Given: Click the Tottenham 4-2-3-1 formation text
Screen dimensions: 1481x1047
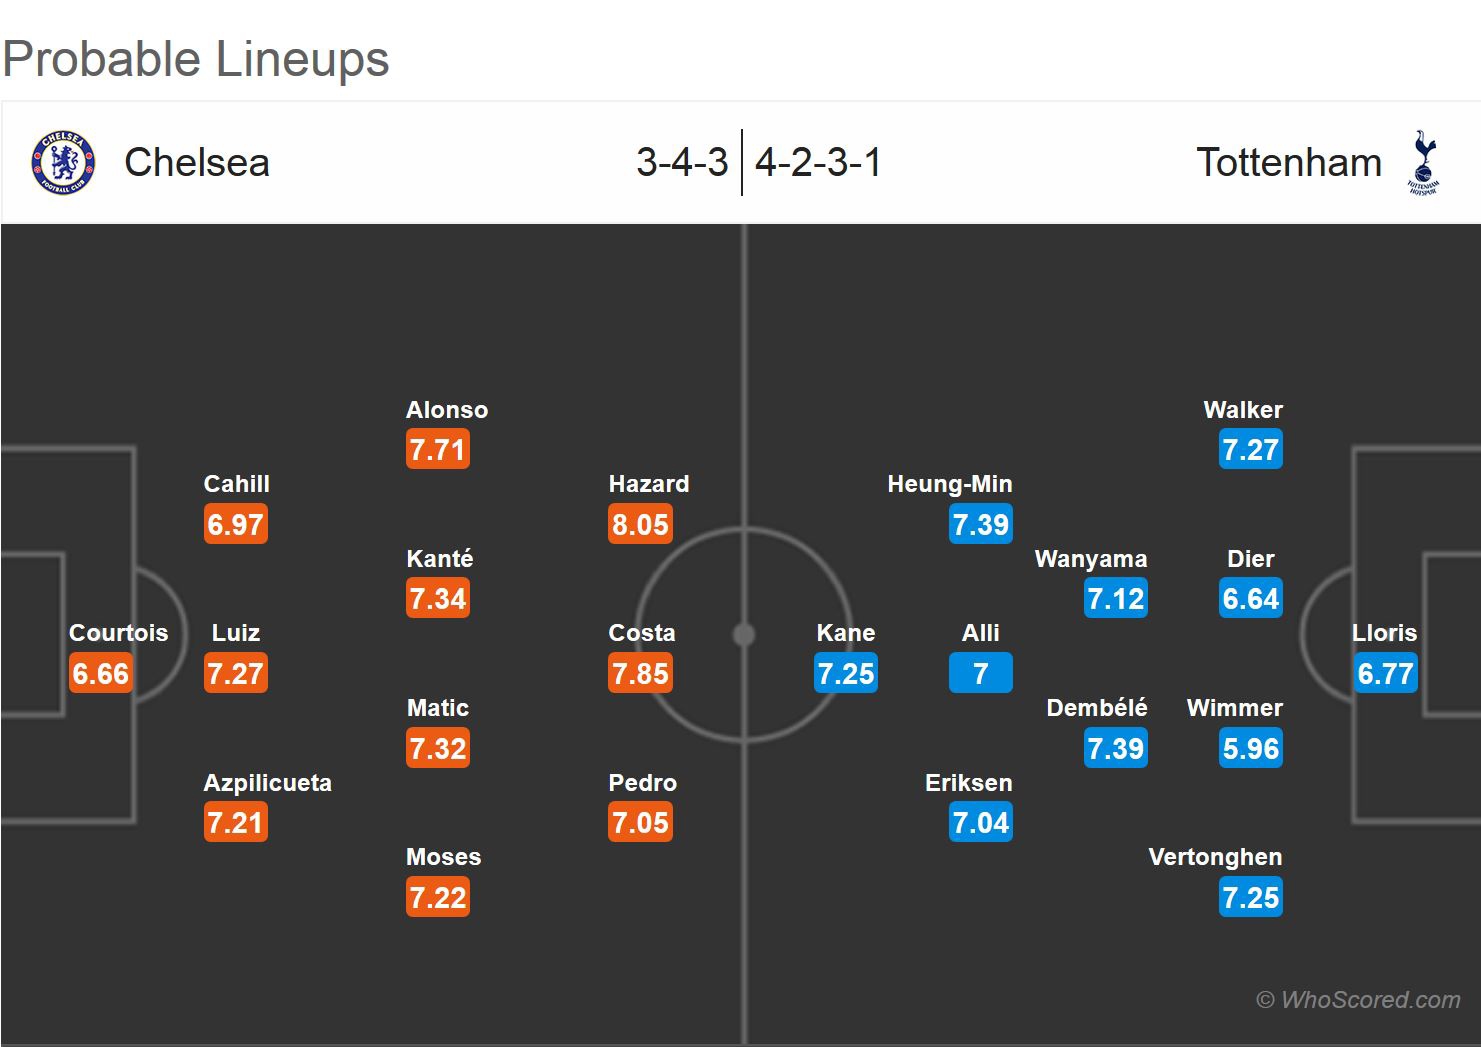Looking at the screenshot, I should tap(818, 162).
